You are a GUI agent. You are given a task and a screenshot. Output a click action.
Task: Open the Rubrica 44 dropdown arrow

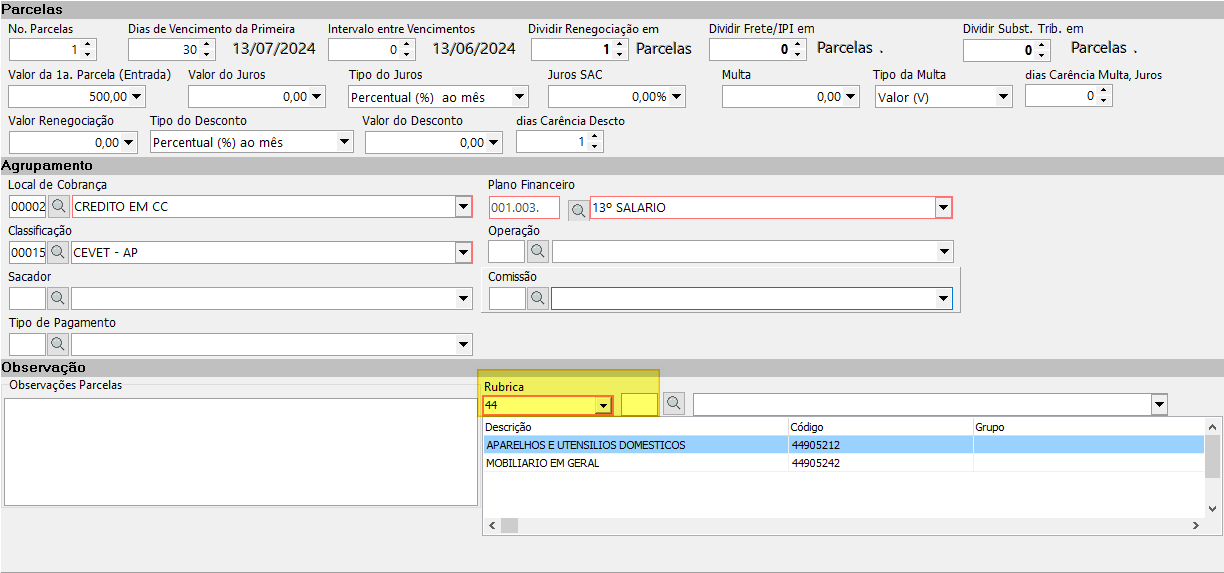tap(602, 406)
